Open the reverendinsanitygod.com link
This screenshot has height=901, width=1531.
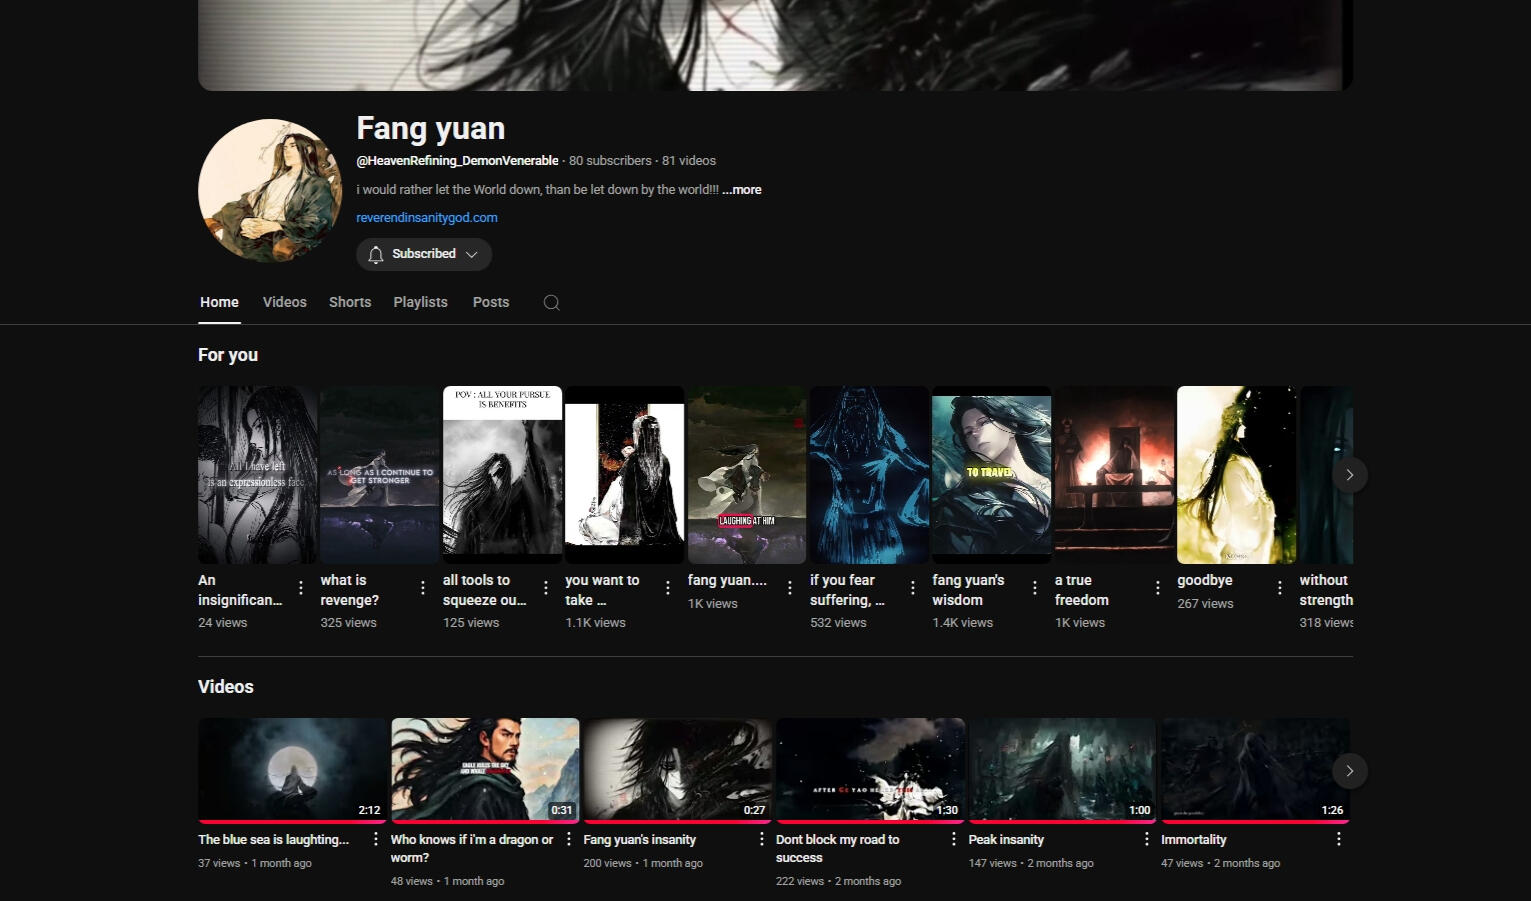pos(427,217)
